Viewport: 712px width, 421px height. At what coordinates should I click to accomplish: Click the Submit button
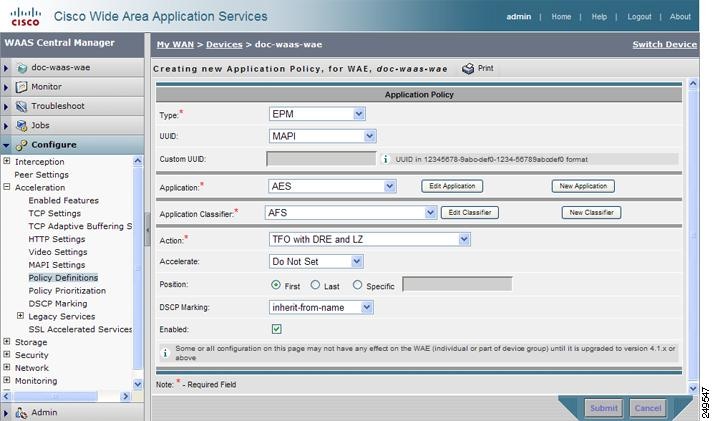pyautogui.click(x=603, y=408)
